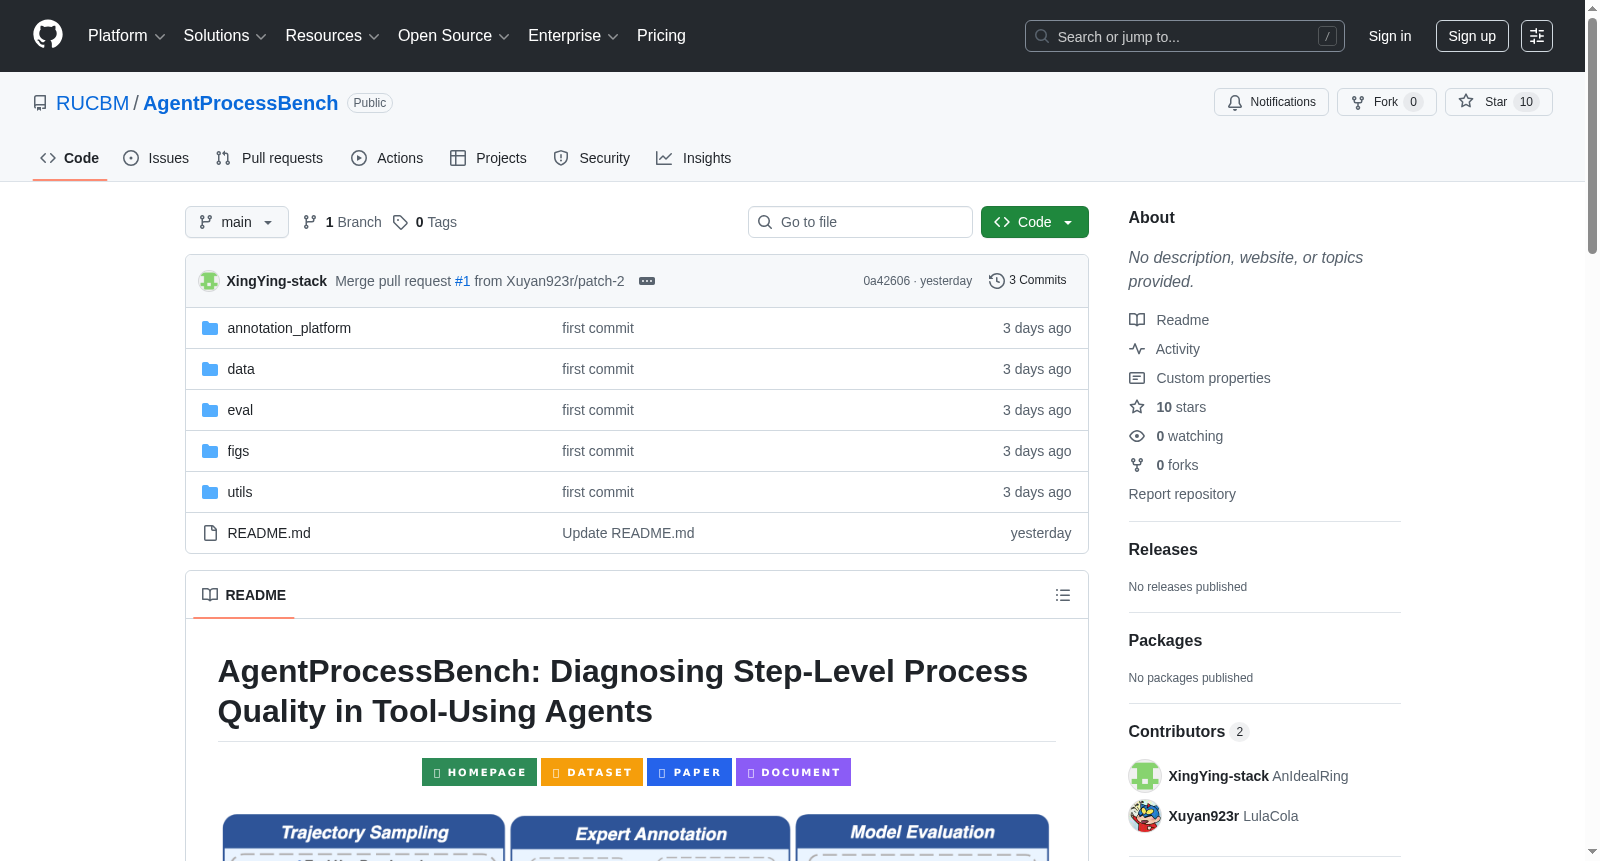
Task: Switch to the Insights tab
Action: [694, 158]
